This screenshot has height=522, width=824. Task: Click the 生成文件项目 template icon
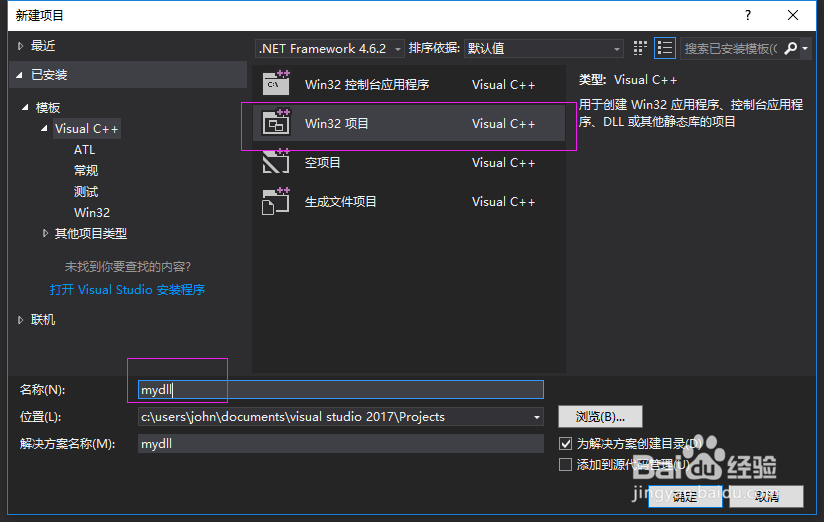tap(276, 201)
